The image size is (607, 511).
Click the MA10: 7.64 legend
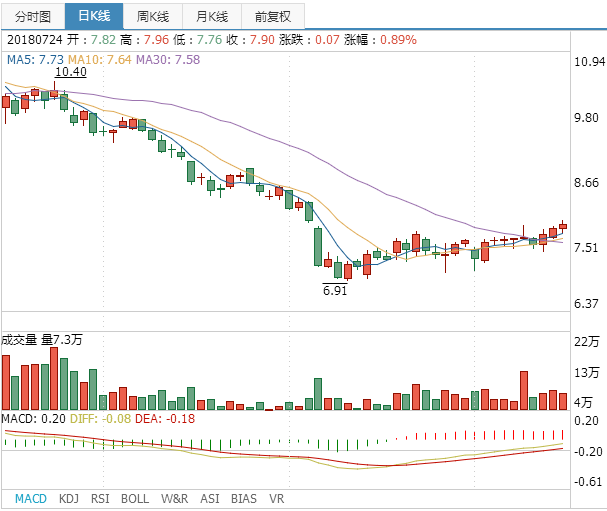[100, 60]
